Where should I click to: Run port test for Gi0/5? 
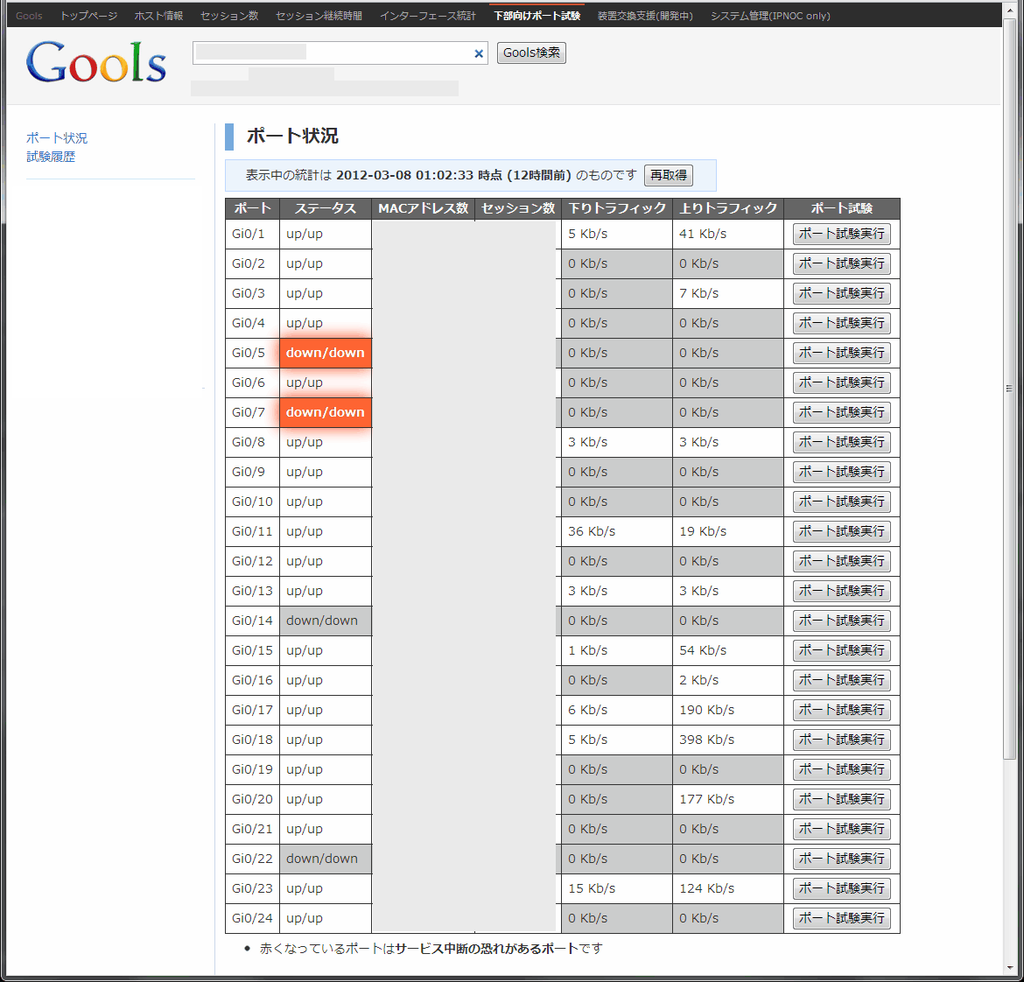(x=842, y=353)
